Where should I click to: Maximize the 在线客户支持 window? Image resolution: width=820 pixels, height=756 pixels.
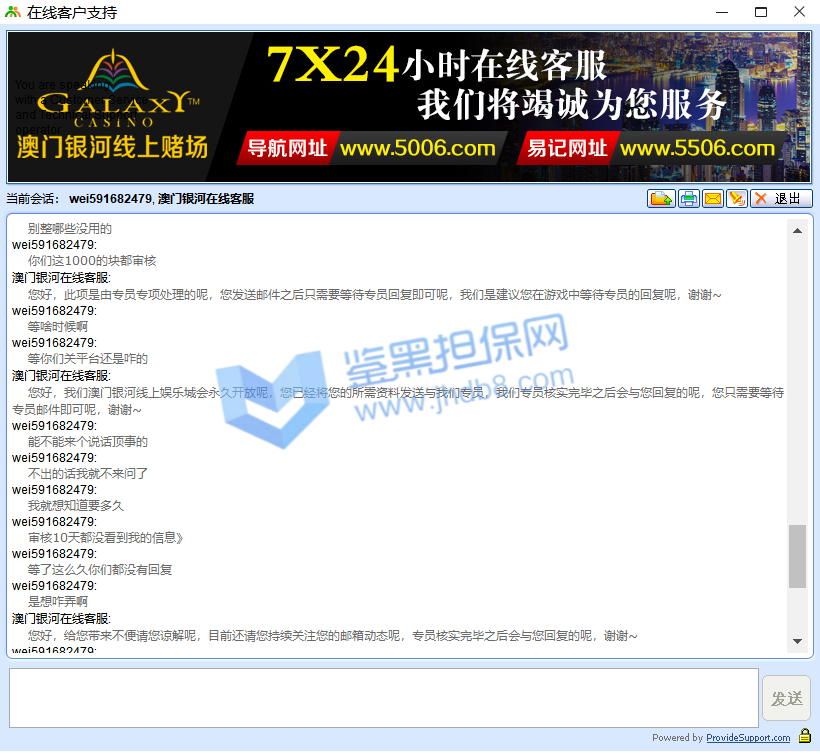760,12
